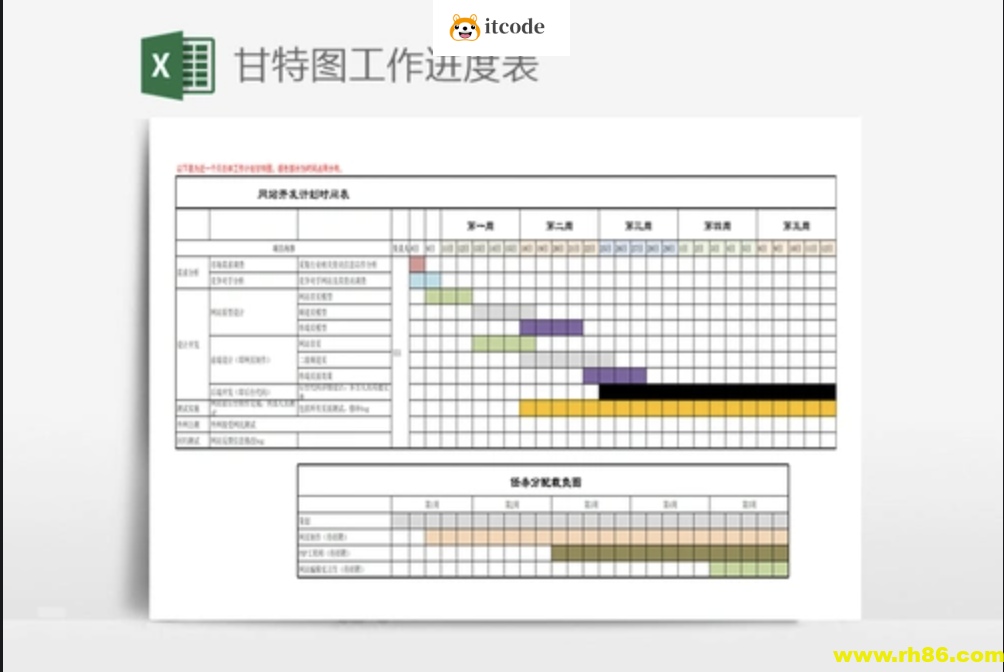
Task: Click the long black Gantt task bar
Action: point(717,392)
